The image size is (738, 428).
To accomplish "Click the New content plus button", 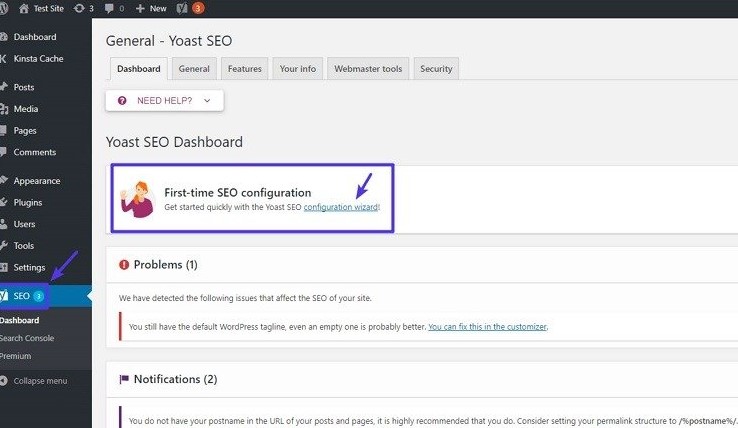I will 151,8.
